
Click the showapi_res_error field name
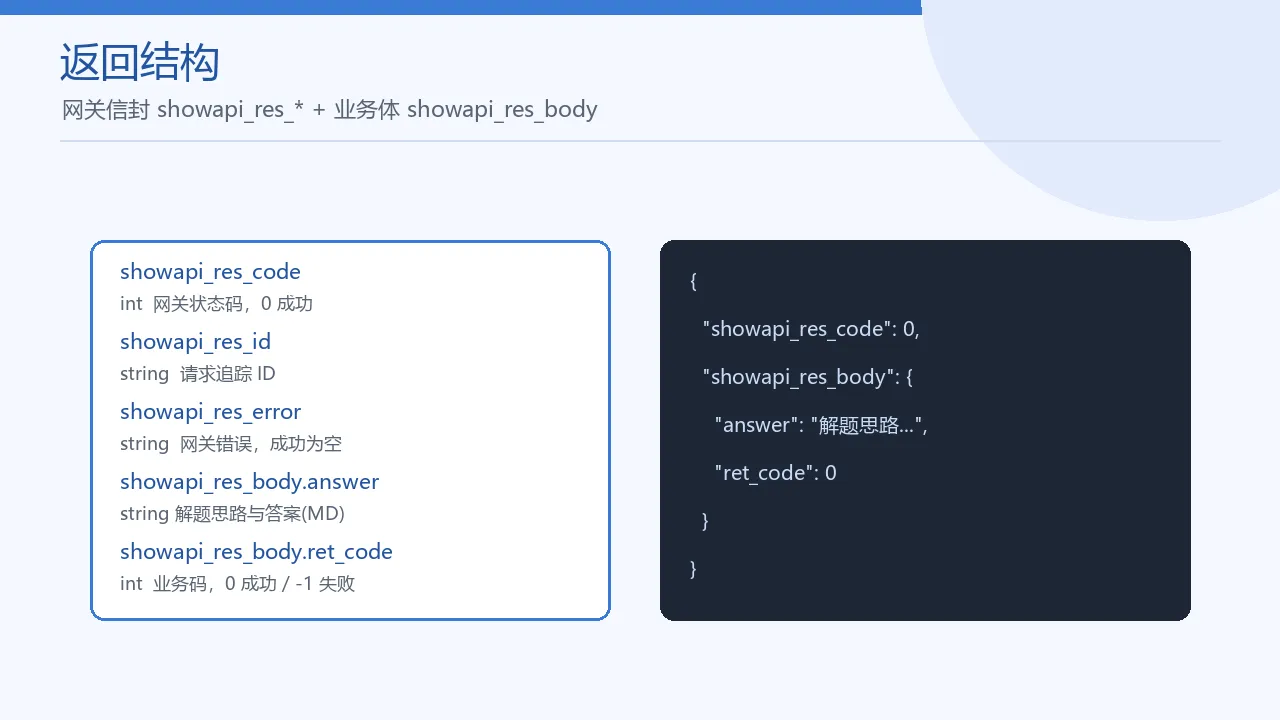click(210, 412)
